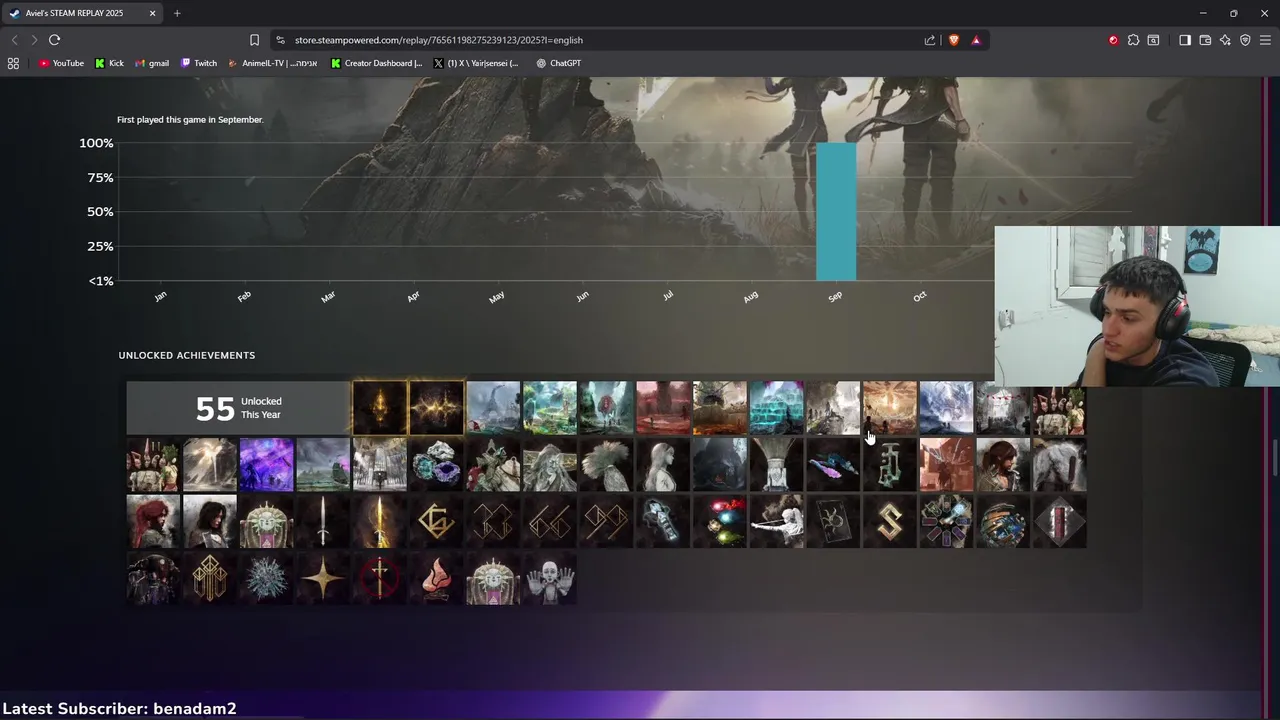Image resolution: width=1280 pixels, height=720 pixels.
Task: Click the Brave Rewards triangle icon
Action: tap(976, 40)
